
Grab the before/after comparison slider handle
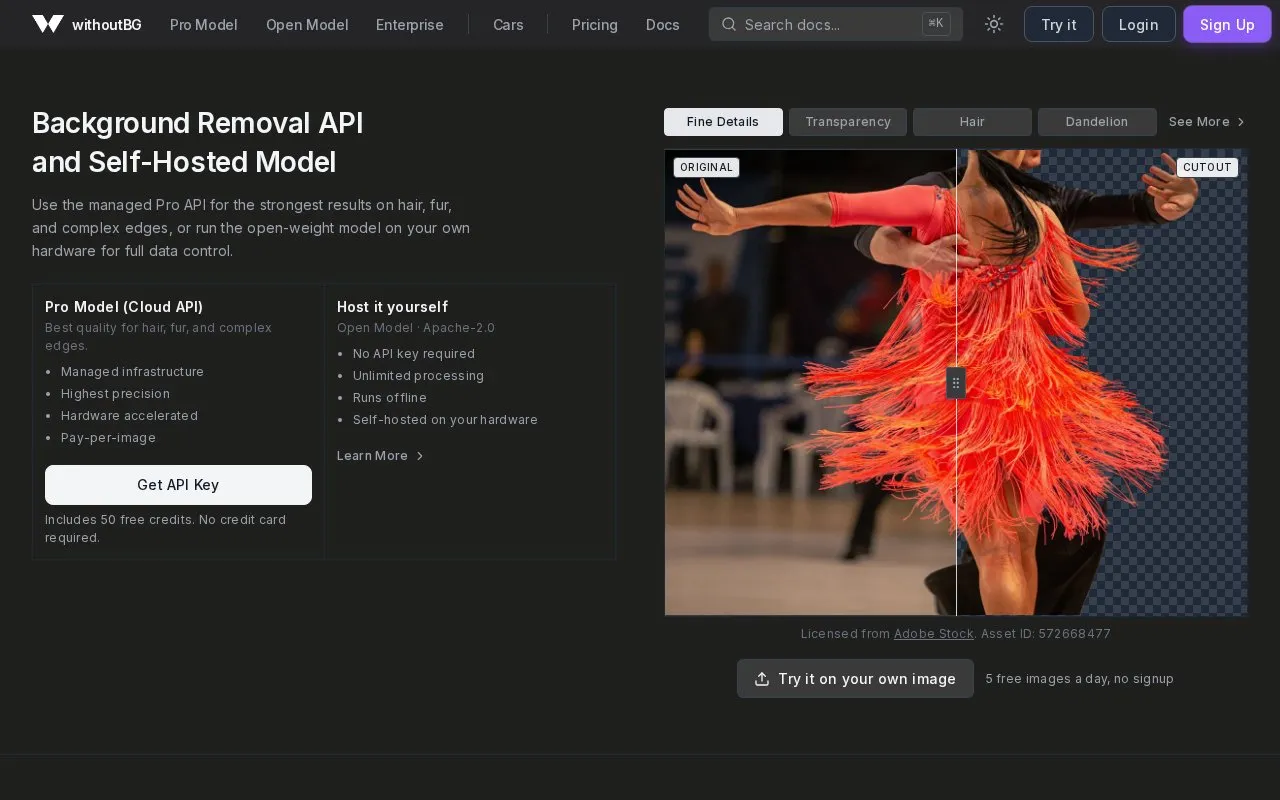tap(956, 383)
